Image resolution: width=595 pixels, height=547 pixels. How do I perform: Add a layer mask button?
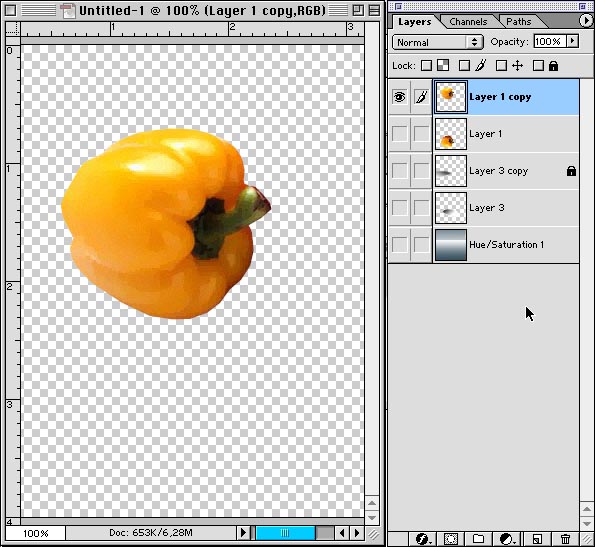pyautogui.click(x=451, y=539)
